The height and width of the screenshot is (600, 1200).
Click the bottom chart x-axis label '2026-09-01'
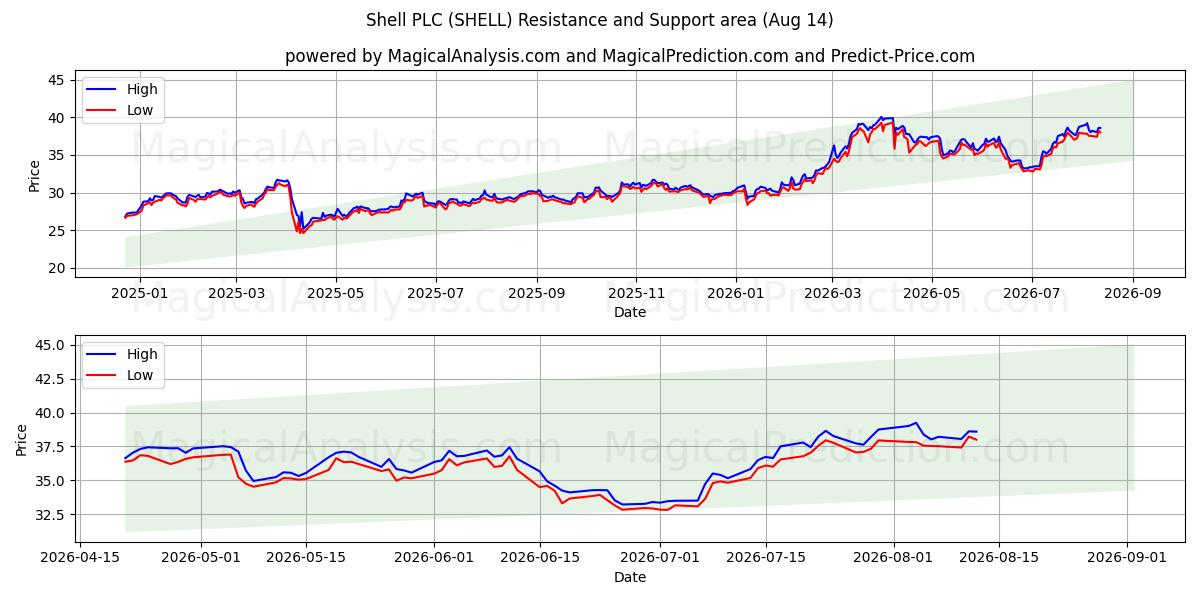[x=1127, y=558]
